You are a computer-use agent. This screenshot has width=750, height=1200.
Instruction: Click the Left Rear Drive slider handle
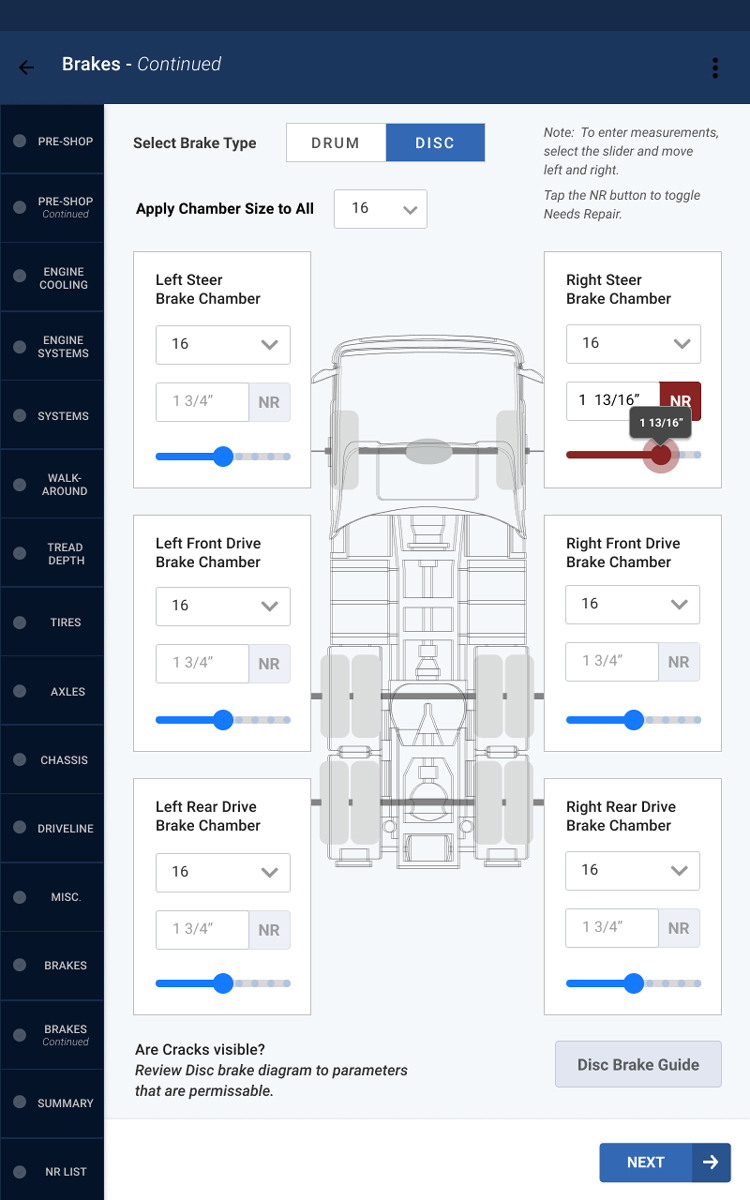[x=223, y=984]
